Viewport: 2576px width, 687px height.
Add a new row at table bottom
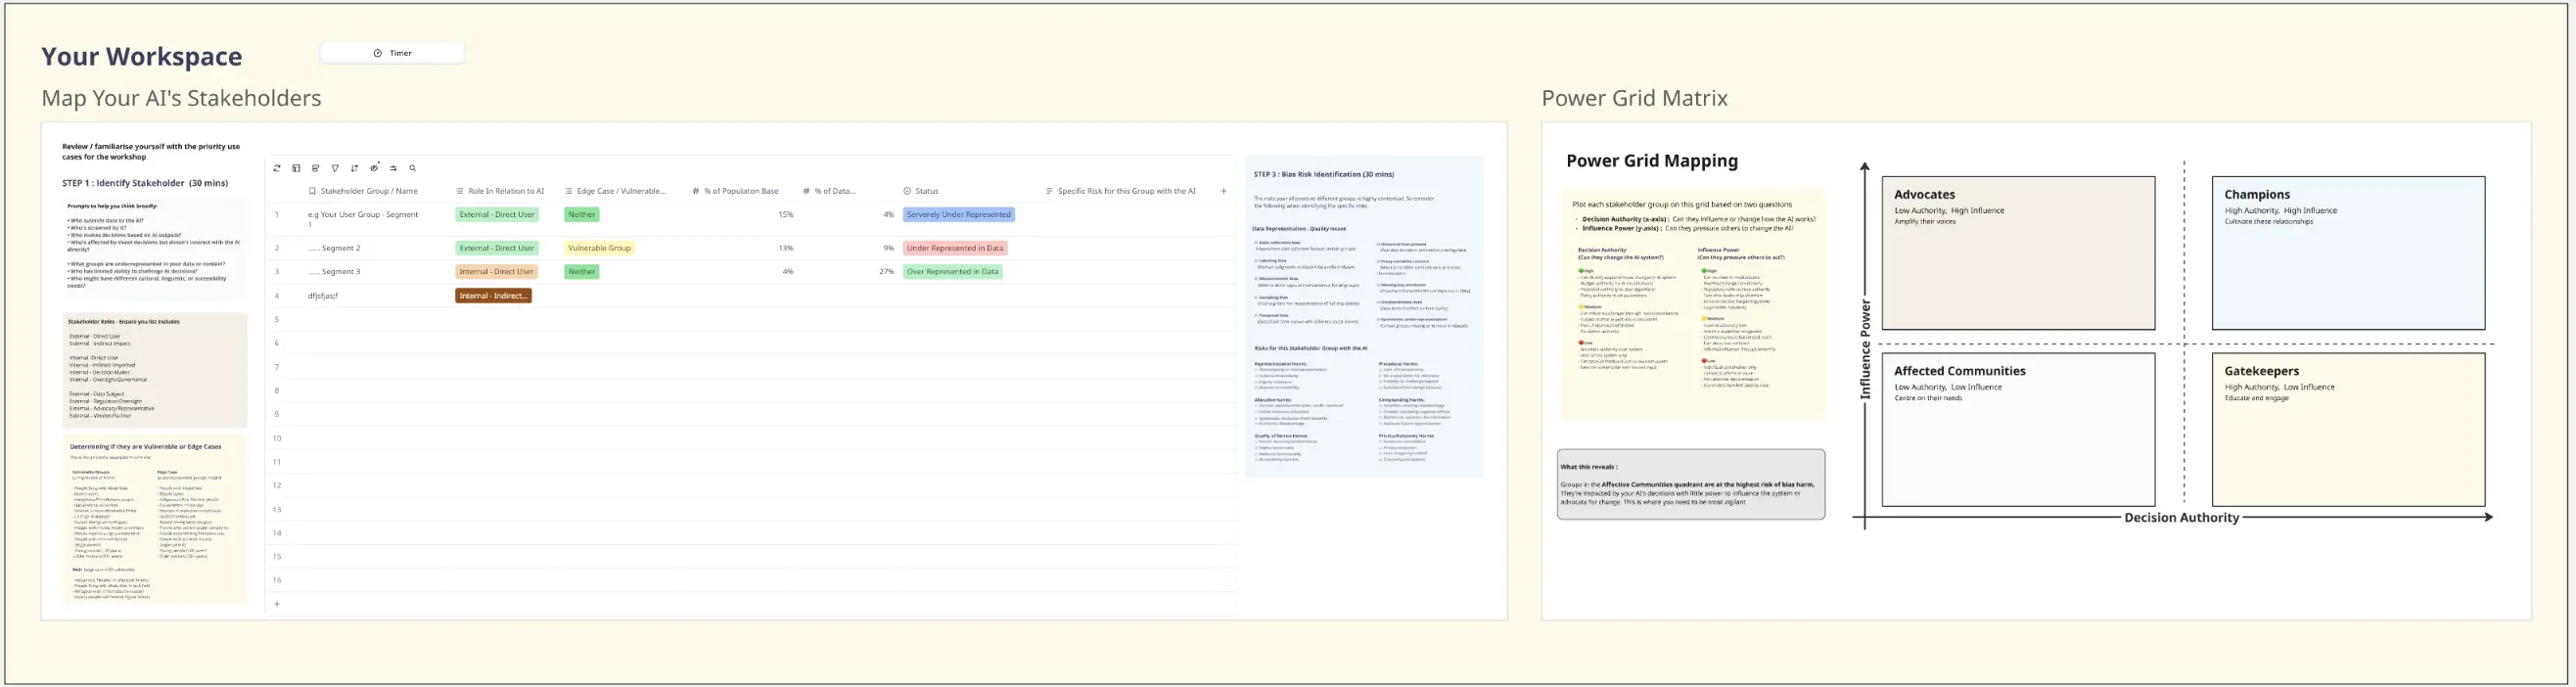point(277,604)
